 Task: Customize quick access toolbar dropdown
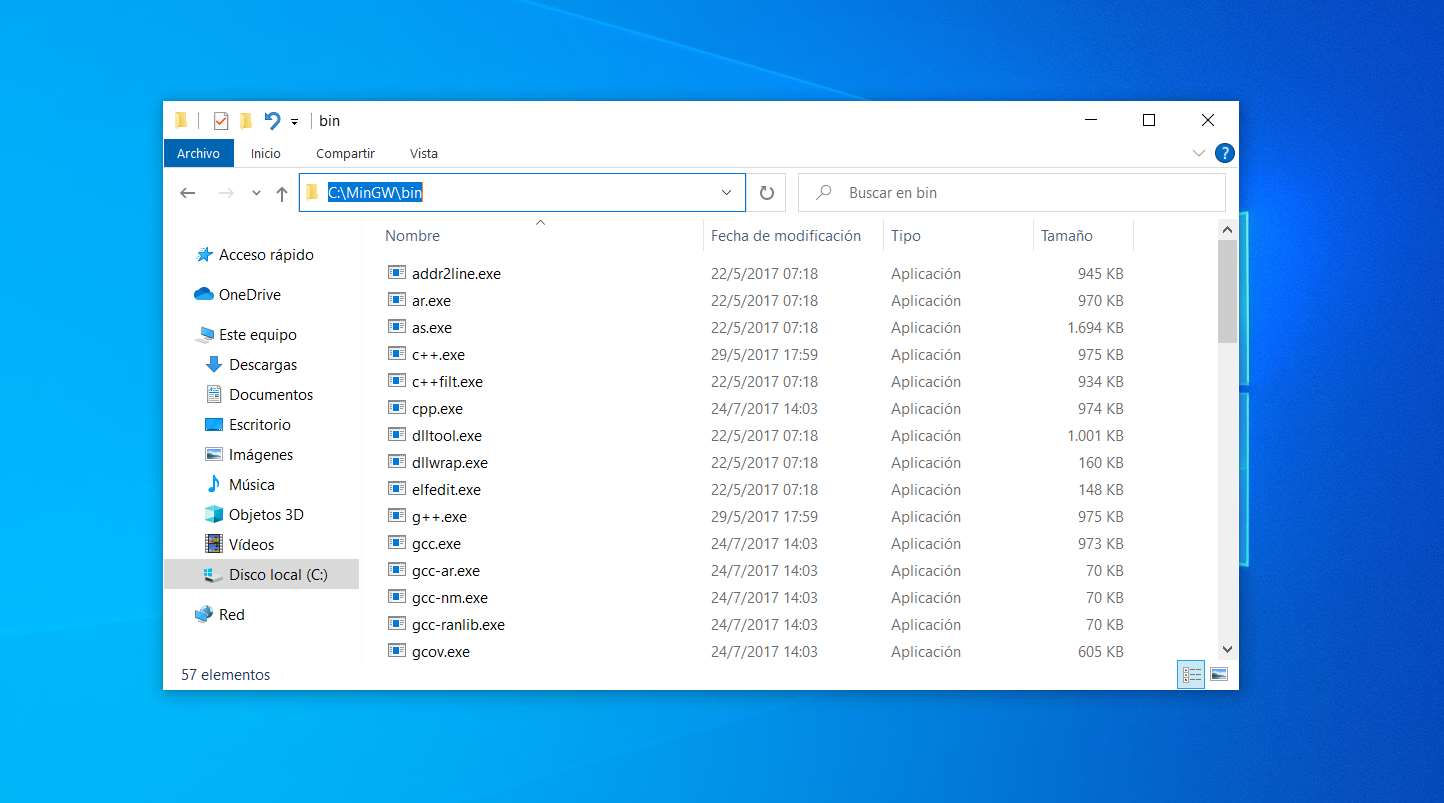click(x=294, y=122)
